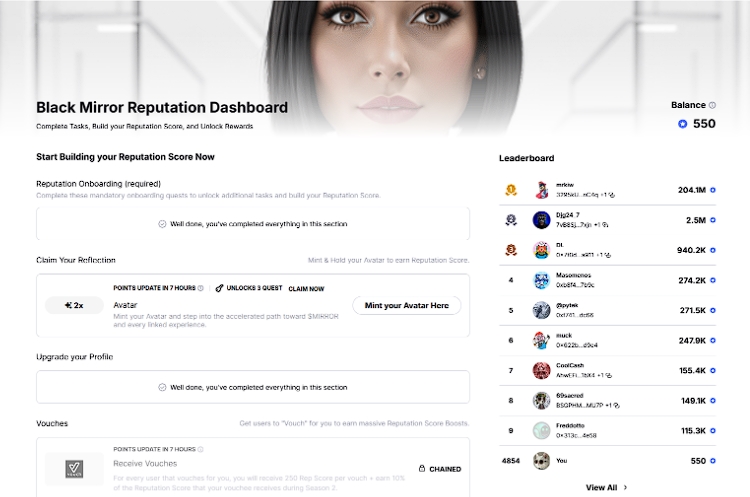Click the 2x multiplier badge
The height and width of the screenshot is (497, 750).
tap(74, 305)
